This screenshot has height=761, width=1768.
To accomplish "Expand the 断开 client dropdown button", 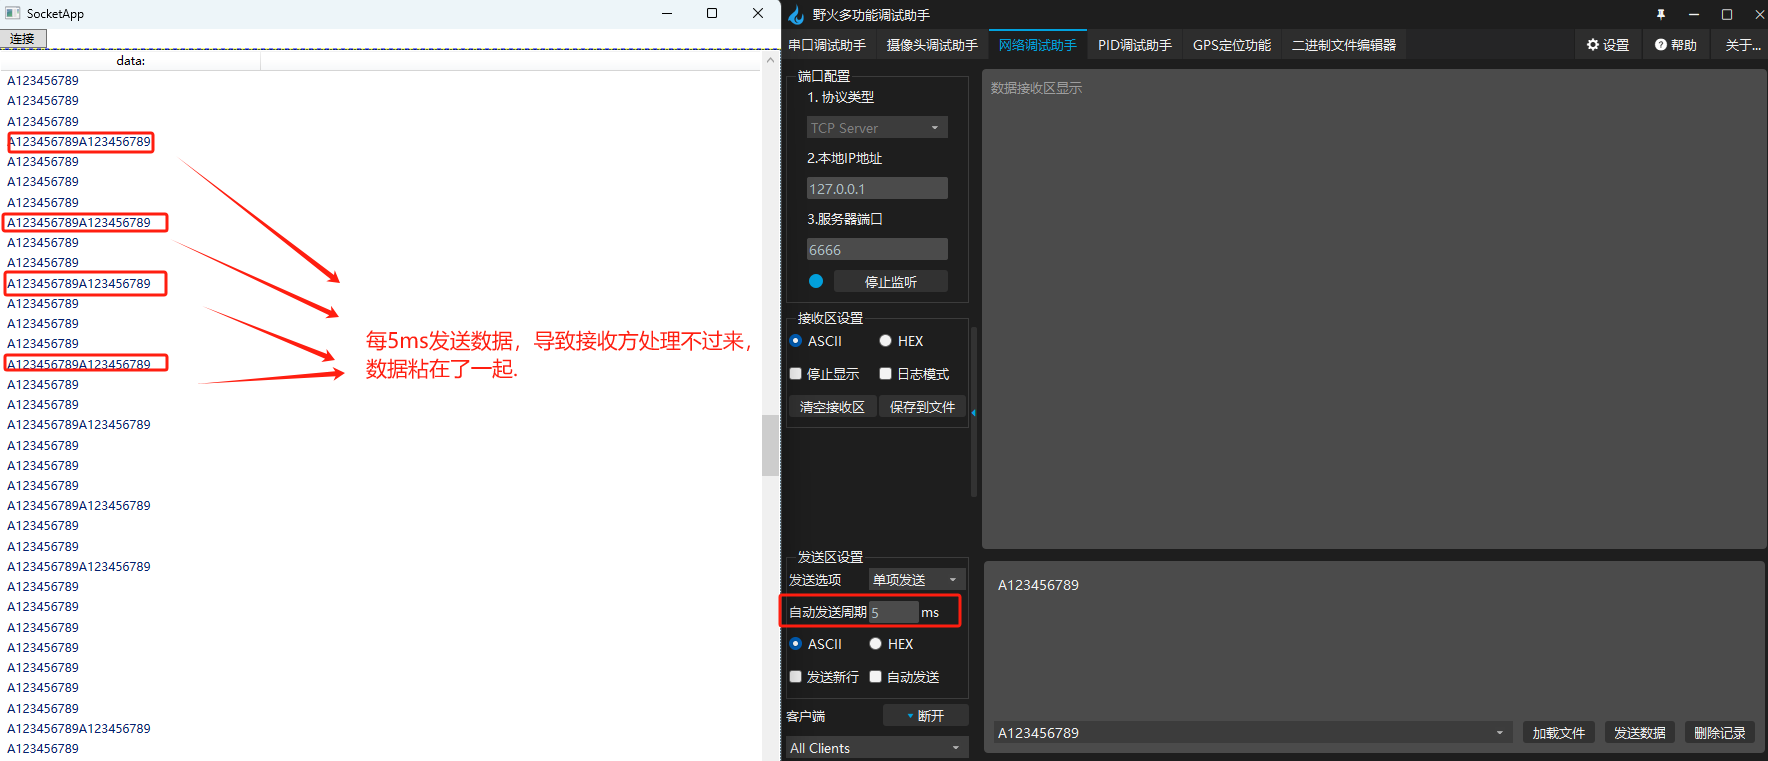I will pos(925,716).
